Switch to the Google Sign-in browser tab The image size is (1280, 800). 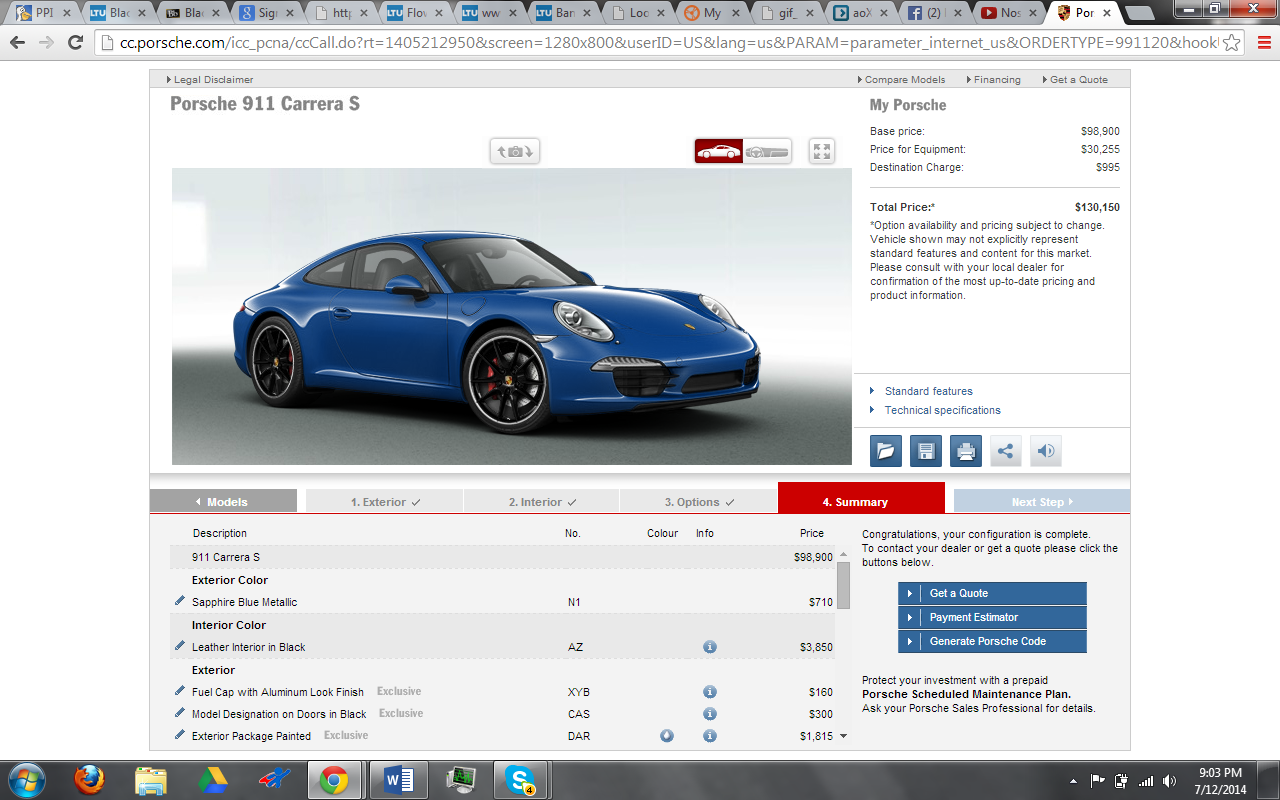click(266, 13)
